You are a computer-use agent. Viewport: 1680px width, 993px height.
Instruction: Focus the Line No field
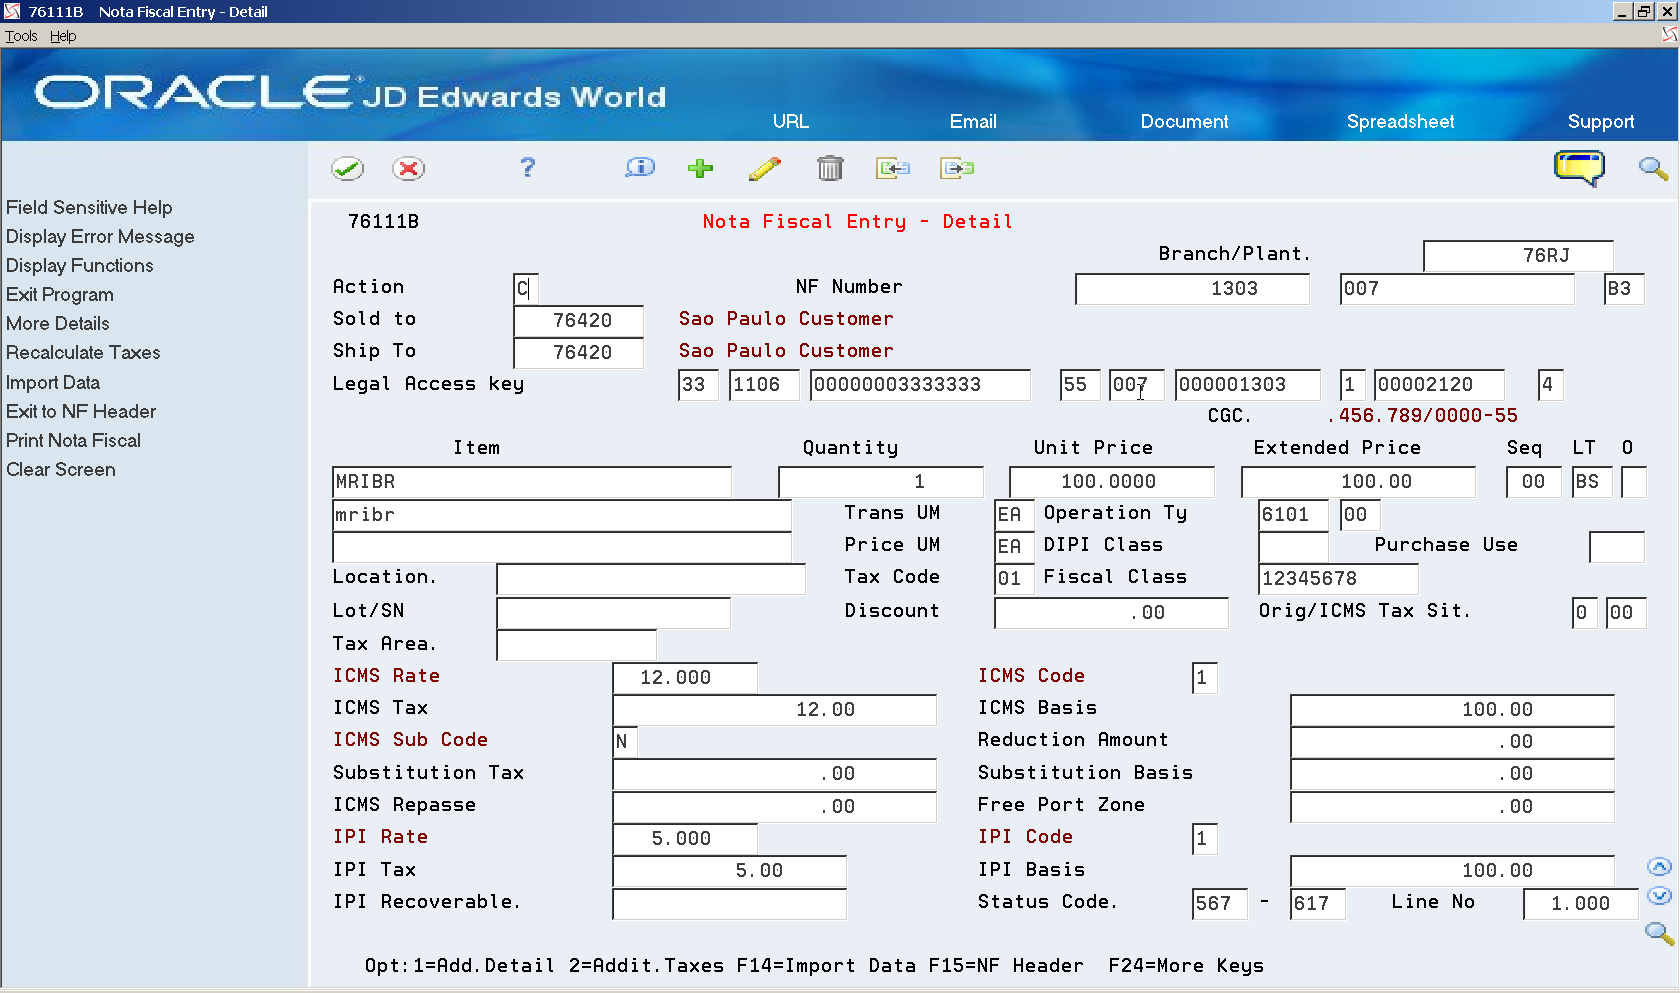1581,904
